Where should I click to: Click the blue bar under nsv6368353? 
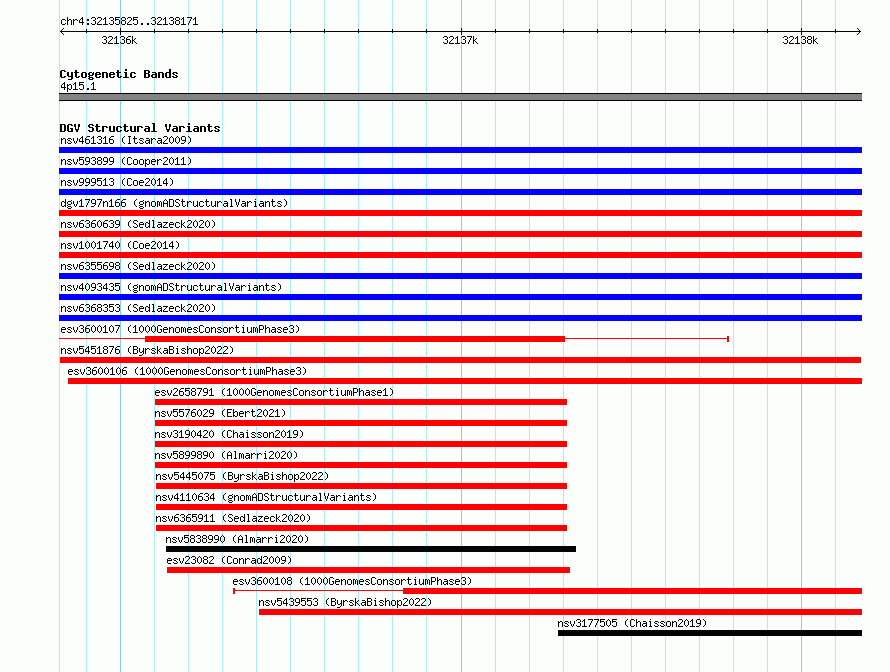[460, 318]
